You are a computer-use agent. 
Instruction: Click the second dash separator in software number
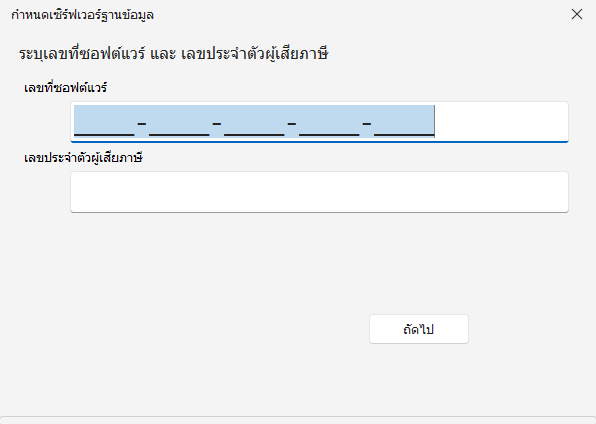coord(217,123)
